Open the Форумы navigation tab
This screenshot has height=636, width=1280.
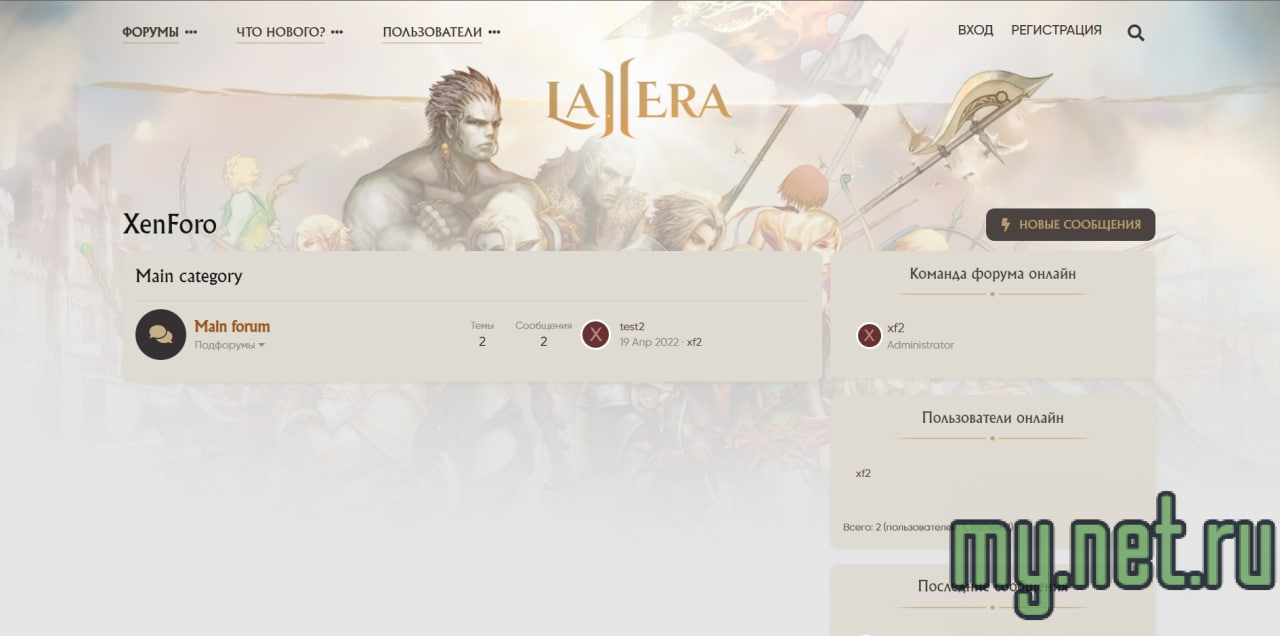[x=150, y=31]
